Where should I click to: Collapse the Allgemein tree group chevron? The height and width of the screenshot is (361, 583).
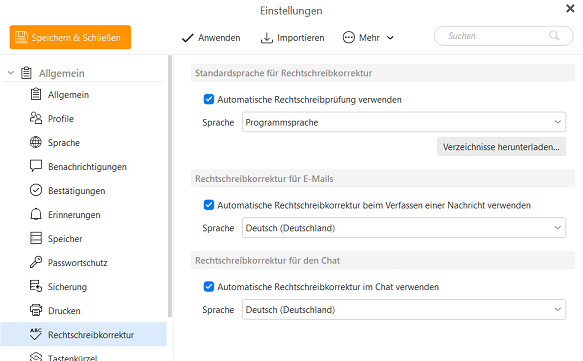11,73
